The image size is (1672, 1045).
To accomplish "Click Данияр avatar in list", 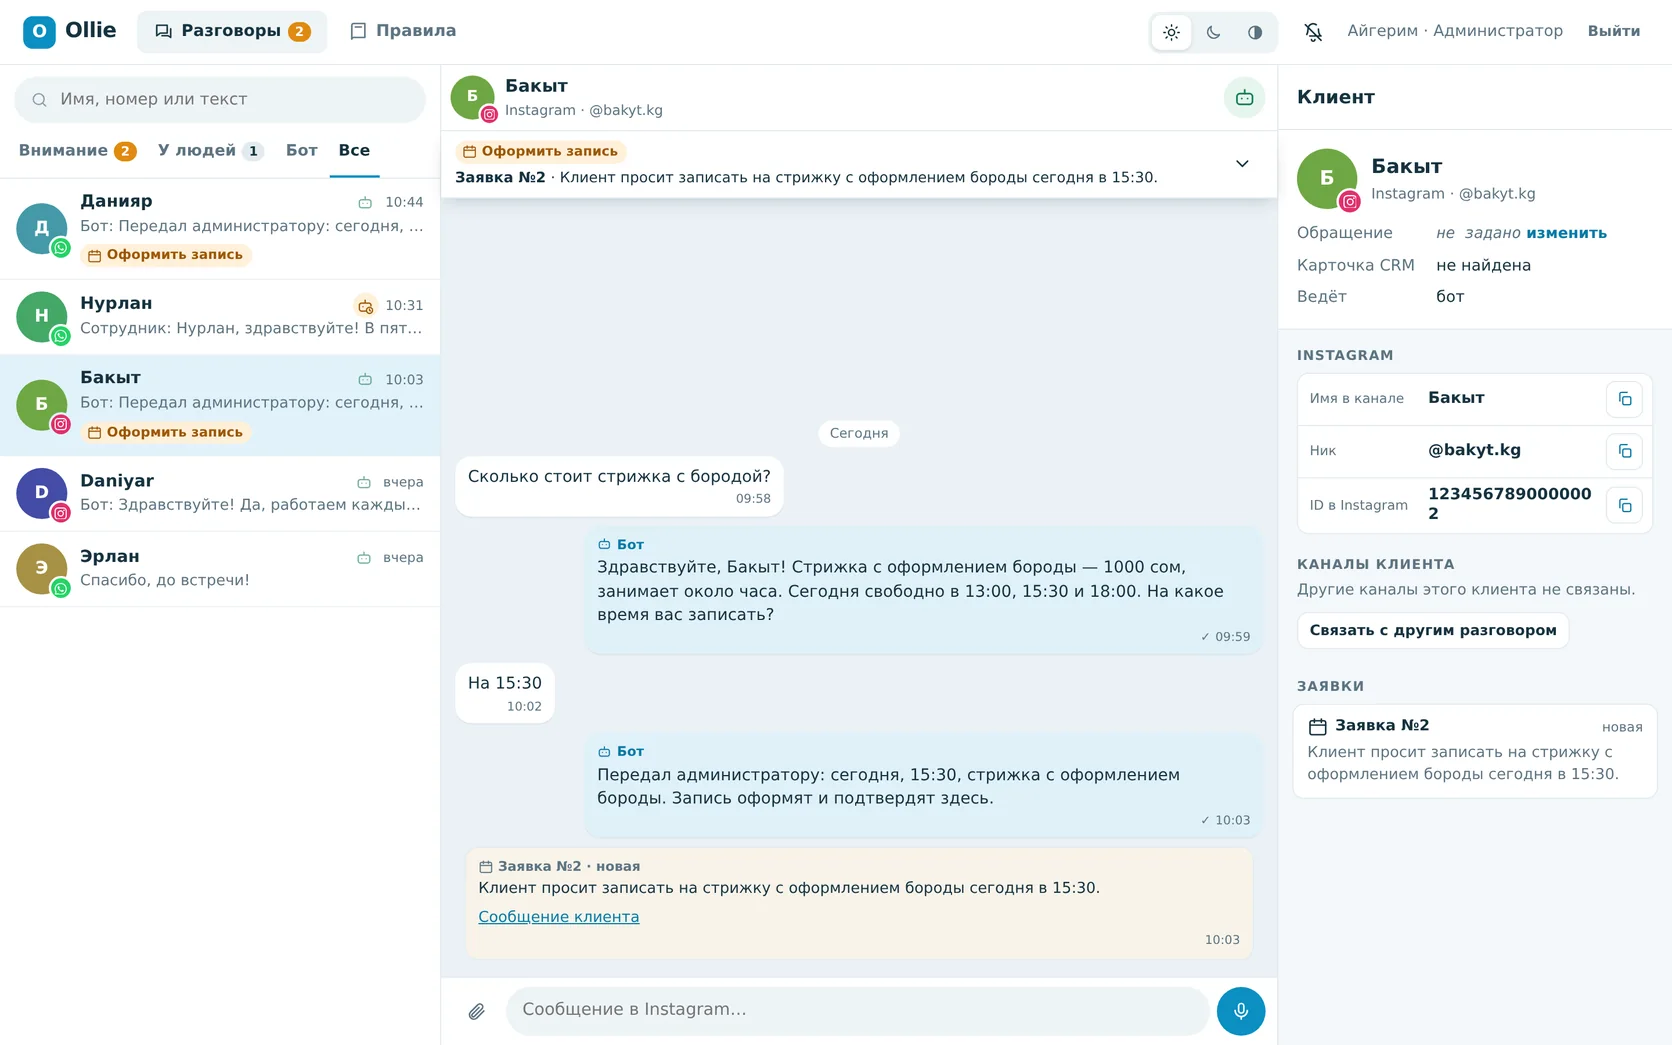I will click(x=41, y=228).
